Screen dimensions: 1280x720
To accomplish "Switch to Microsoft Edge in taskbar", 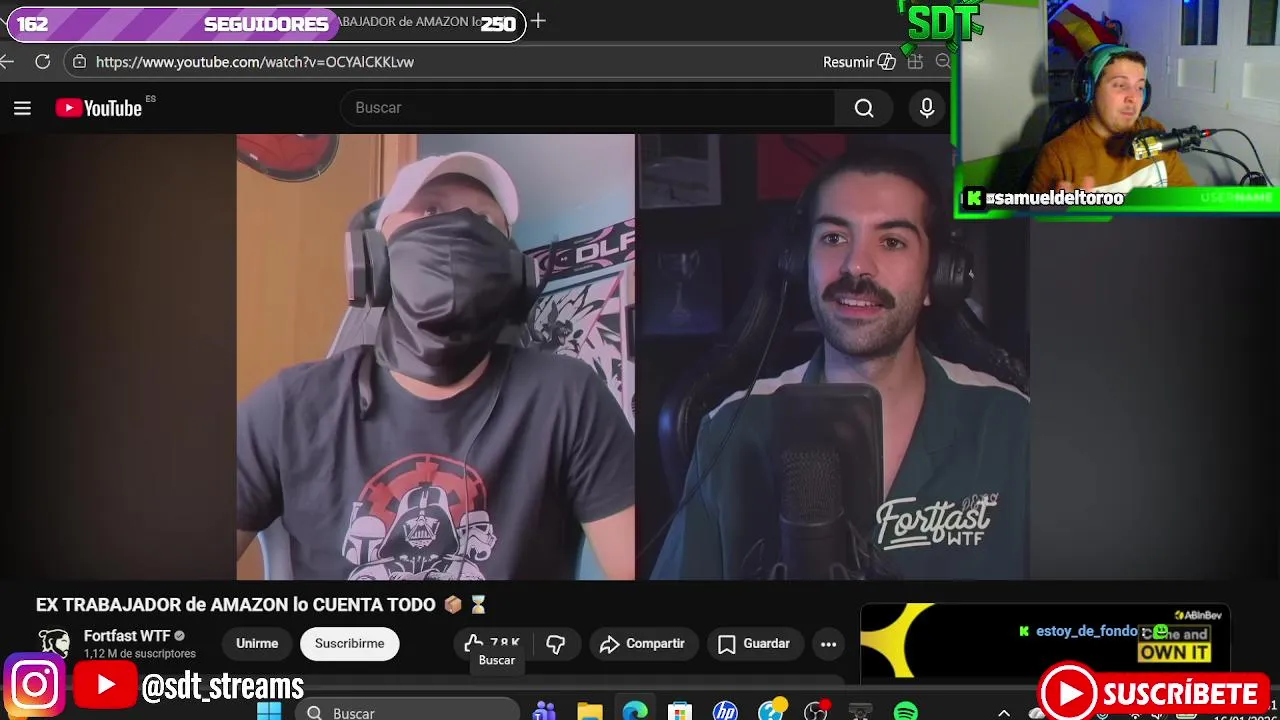I will click(635, 712).
